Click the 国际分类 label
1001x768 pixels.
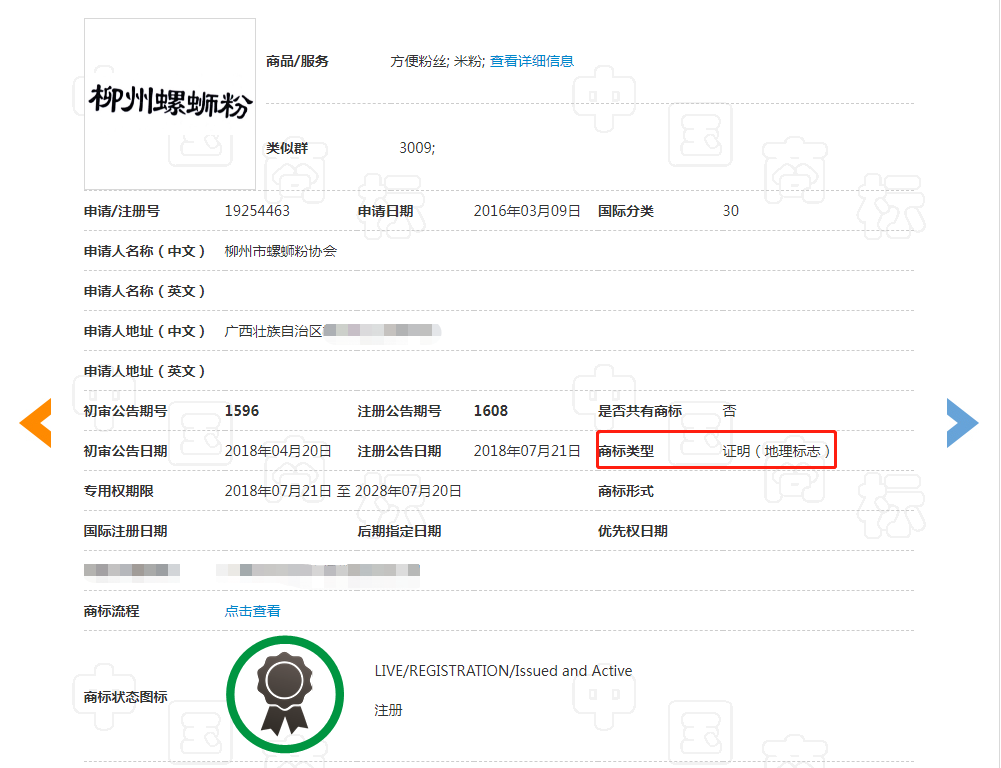626,211
